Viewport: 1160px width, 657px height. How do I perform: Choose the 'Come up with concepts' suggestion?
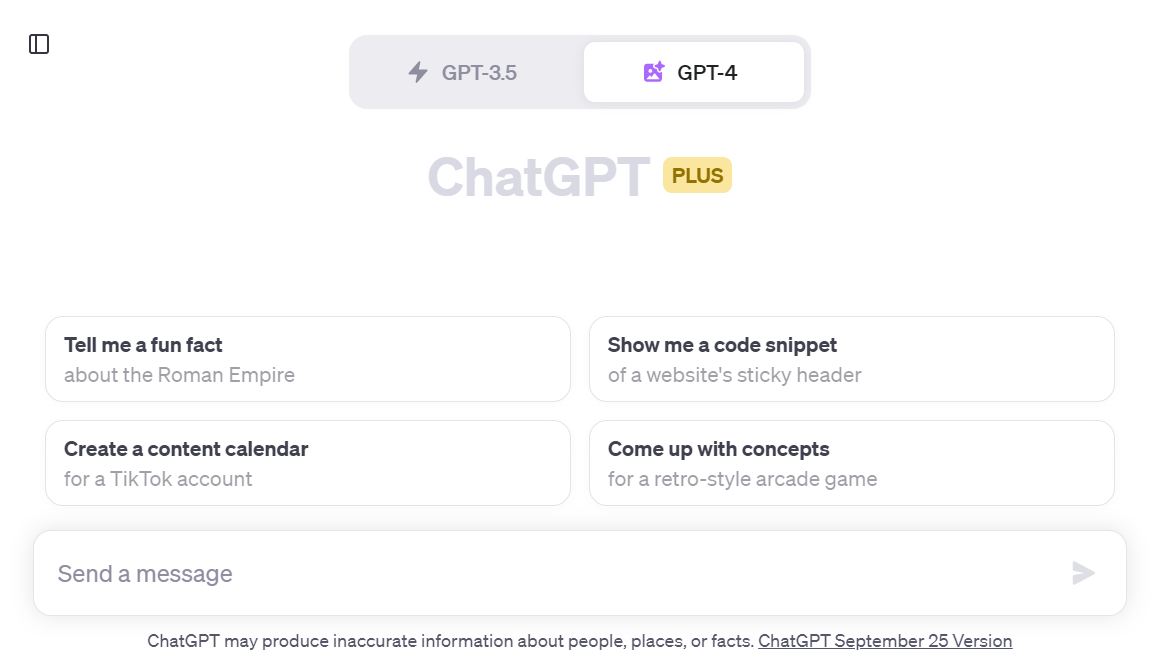coord(851,463)
